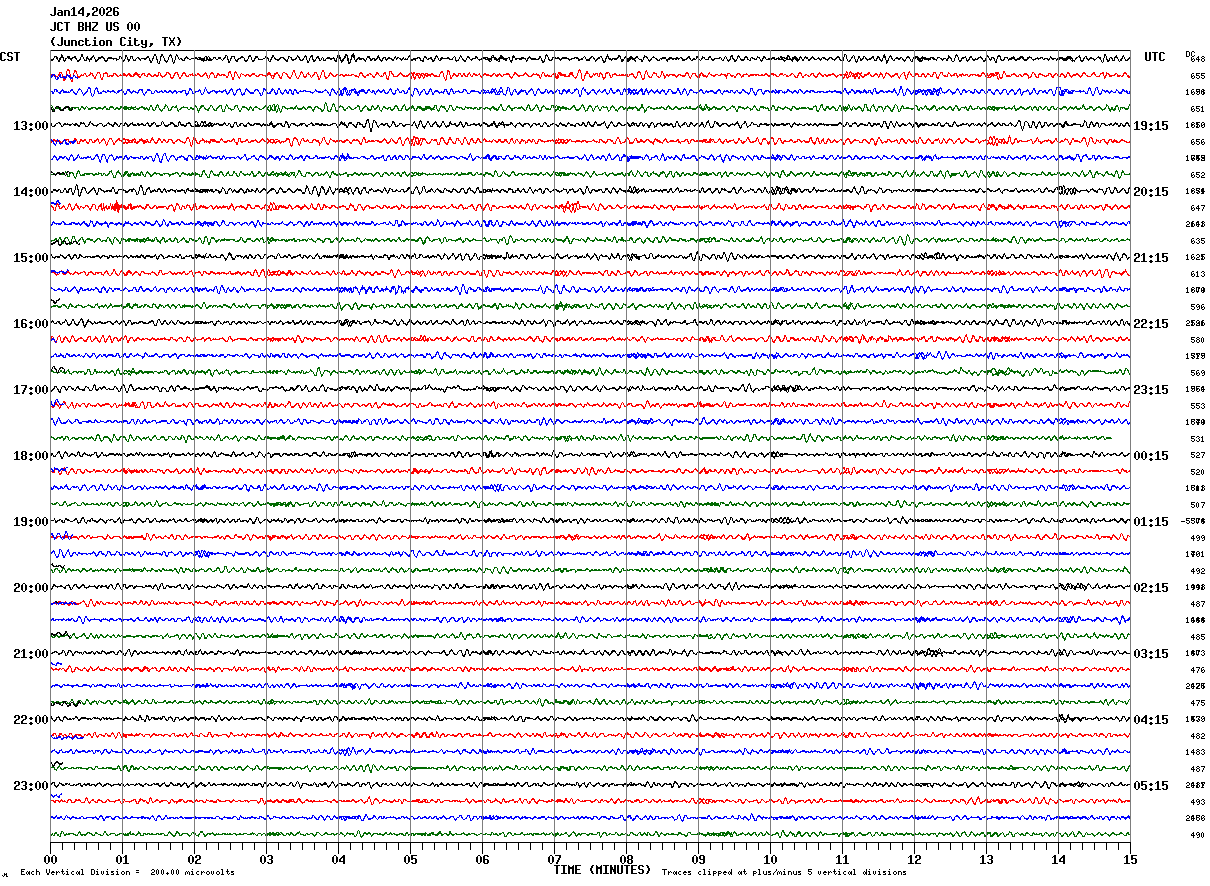
Task: Click the 200.00 microvolts vertical division note
Action: point(127,873)
